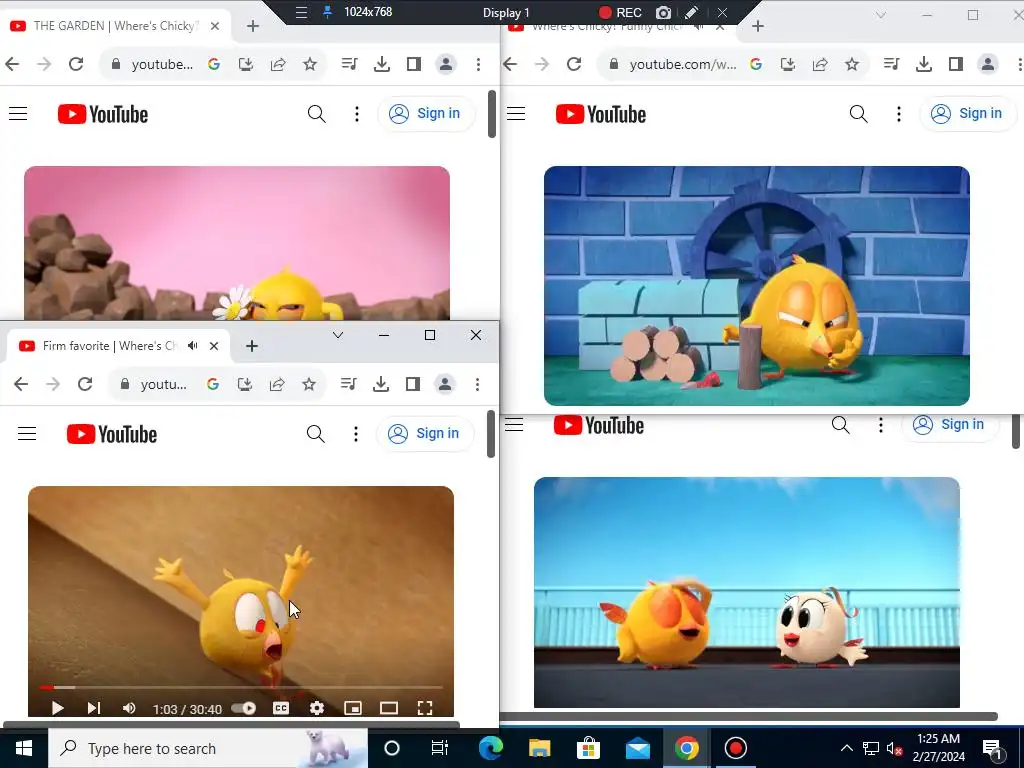Open downloads in Firm favorite window
The image size is (1024, 768).
(381, 384)
